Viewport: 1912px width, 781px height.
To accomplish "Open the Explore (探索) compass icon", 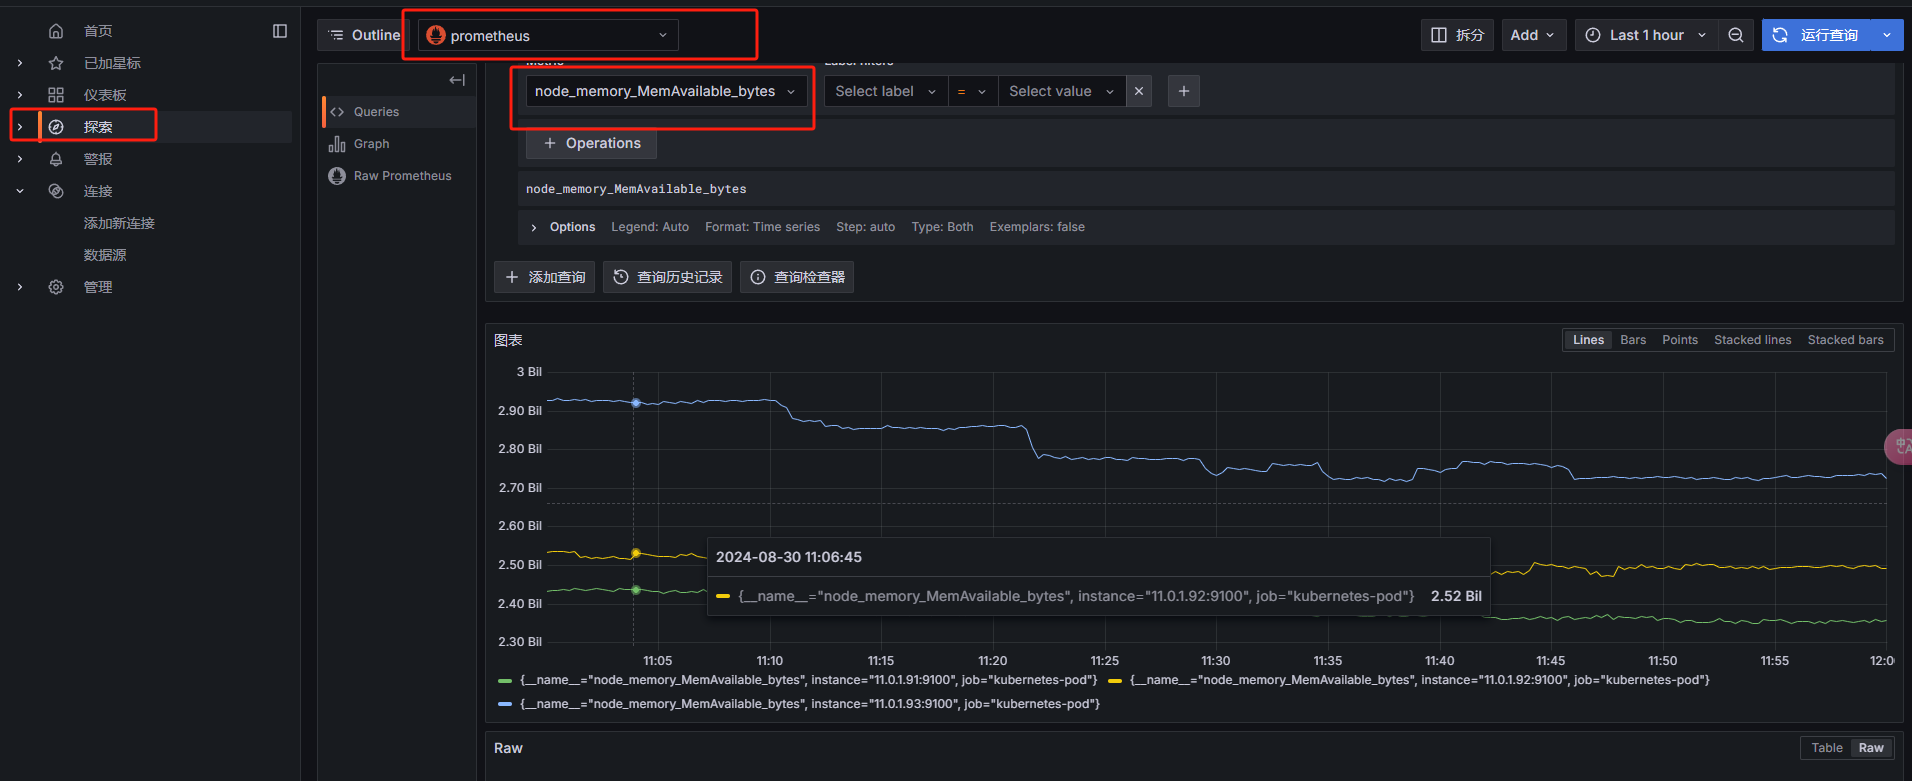I will [x=56, y=127].
